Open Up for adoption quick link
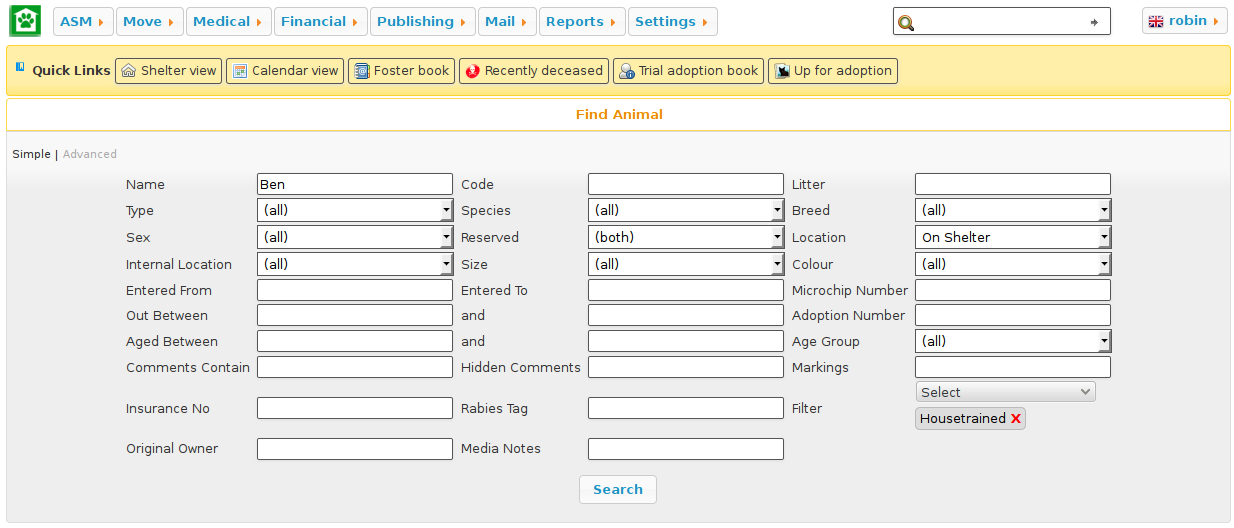 tap(832, 71)
